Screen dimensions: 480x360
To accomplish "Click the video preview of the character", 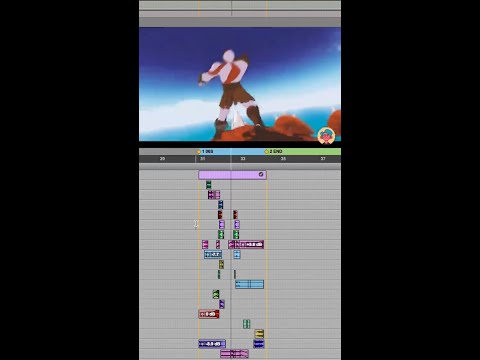I will pos(240,84).
